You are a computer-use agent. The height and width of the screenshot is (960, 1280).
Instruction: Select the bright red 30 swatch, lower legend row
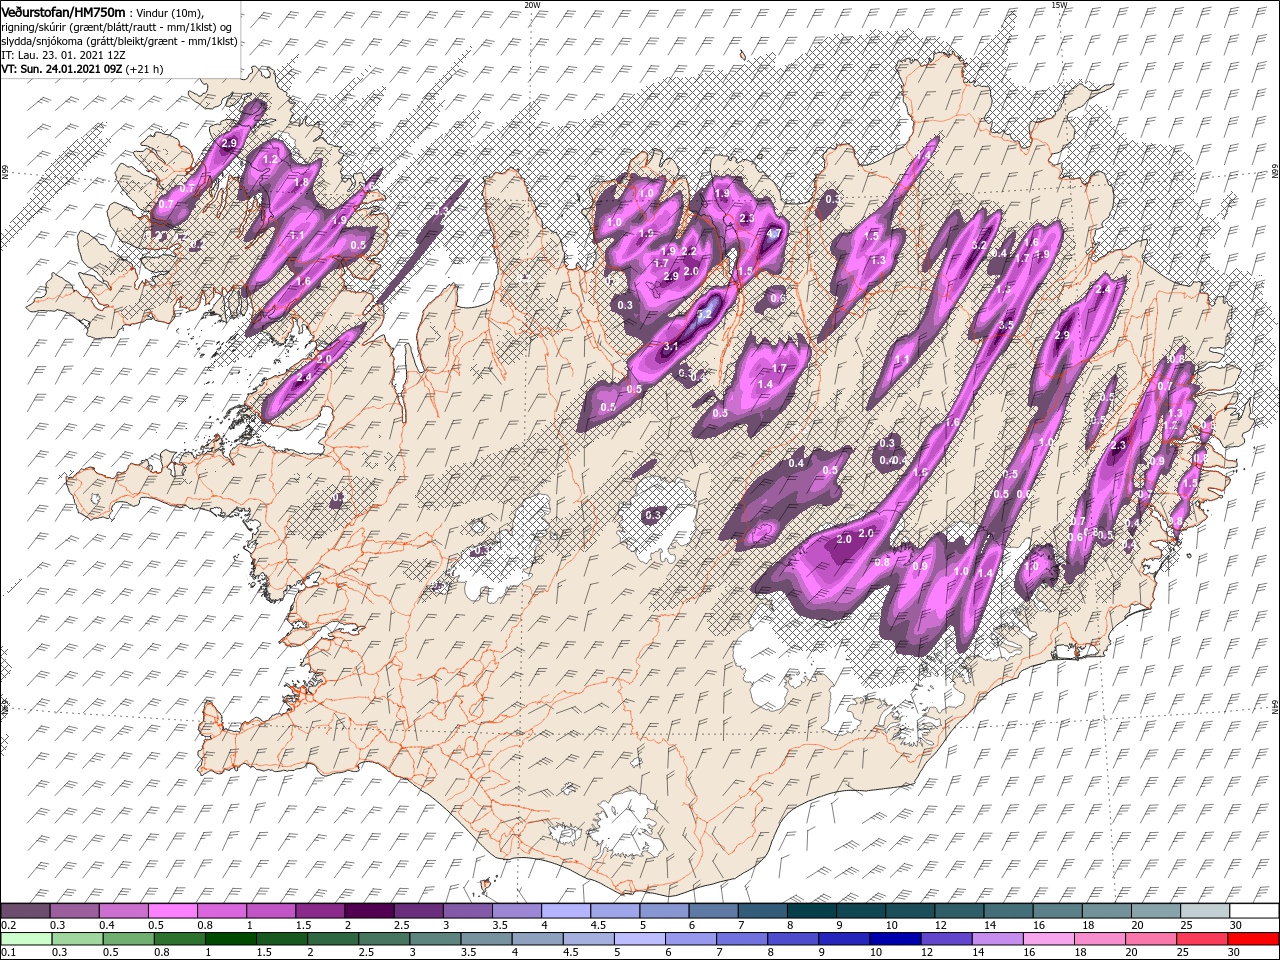[x=1254, y=939]
